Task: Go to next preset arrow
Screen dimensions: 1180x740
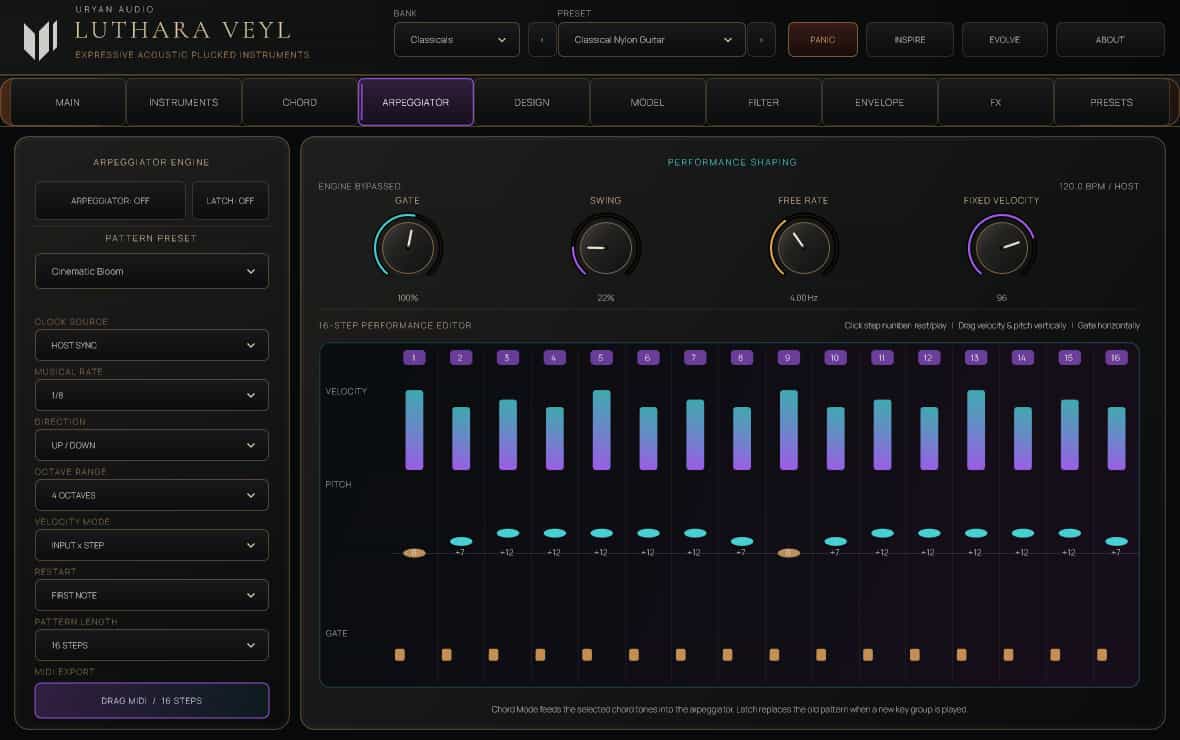Action: point(761,40)
